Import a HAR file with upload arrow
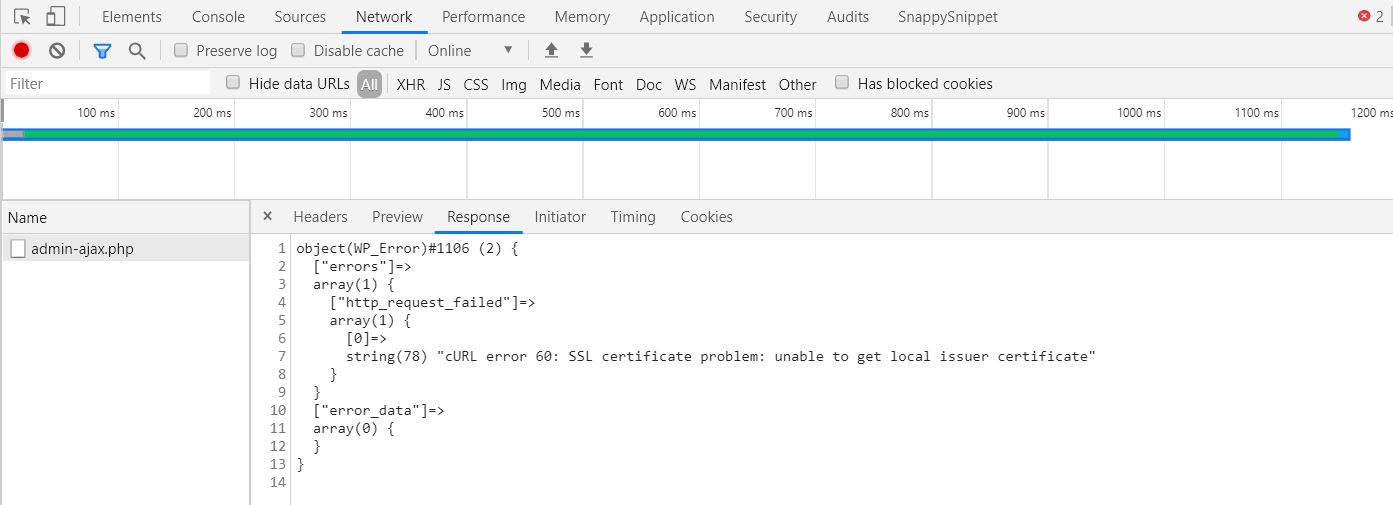Screen dimensions: 1393x505 pos(551,50)
